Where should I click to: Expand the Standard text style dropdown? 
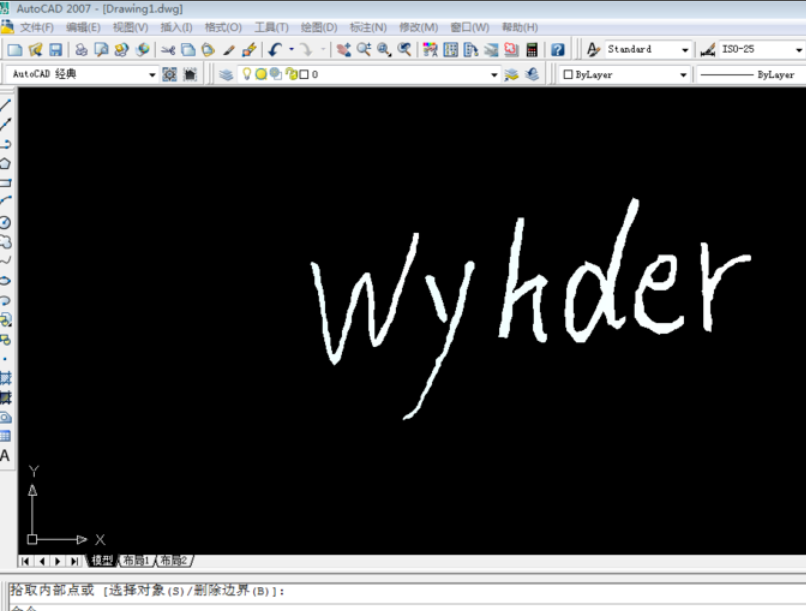(685, 50)
